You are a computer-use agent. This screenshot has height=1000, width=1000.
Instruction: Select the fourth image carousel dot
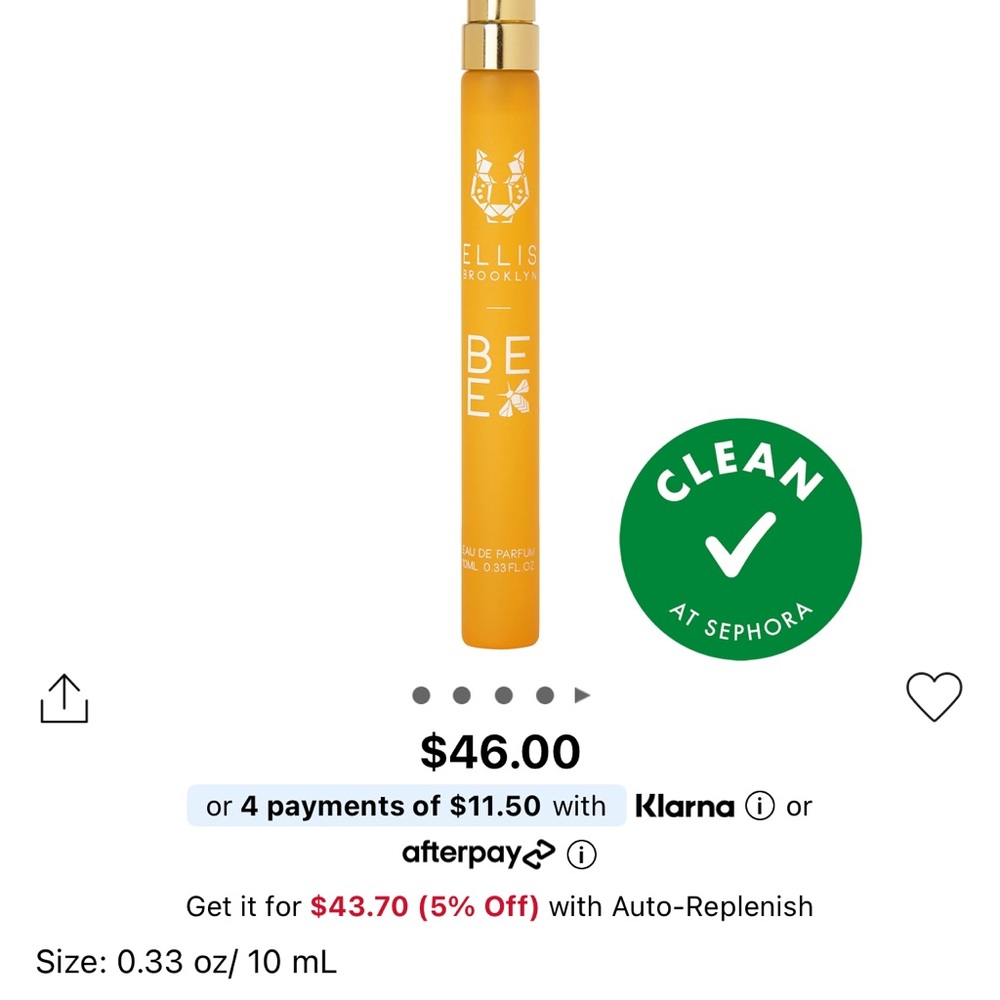(545, 695)
